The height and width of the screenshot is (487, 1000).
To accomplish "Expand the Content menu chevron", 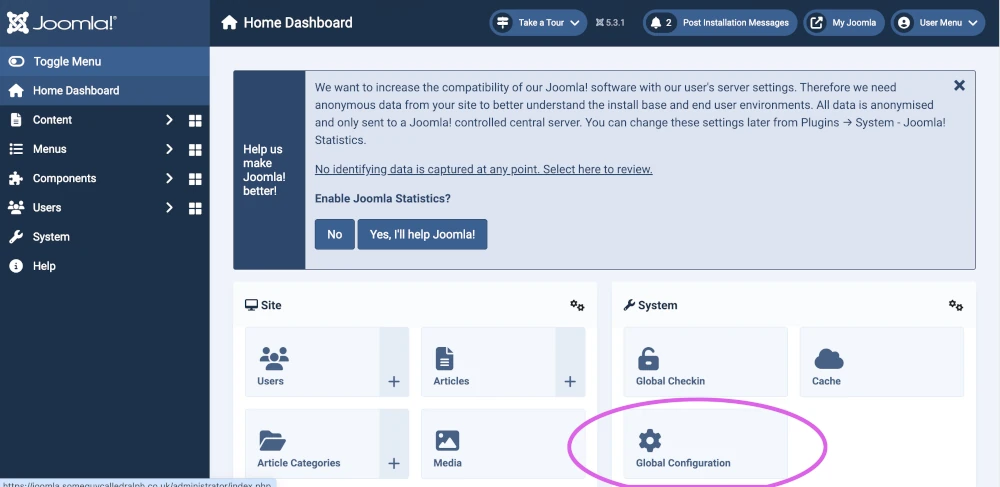I will tap(169, 120).
